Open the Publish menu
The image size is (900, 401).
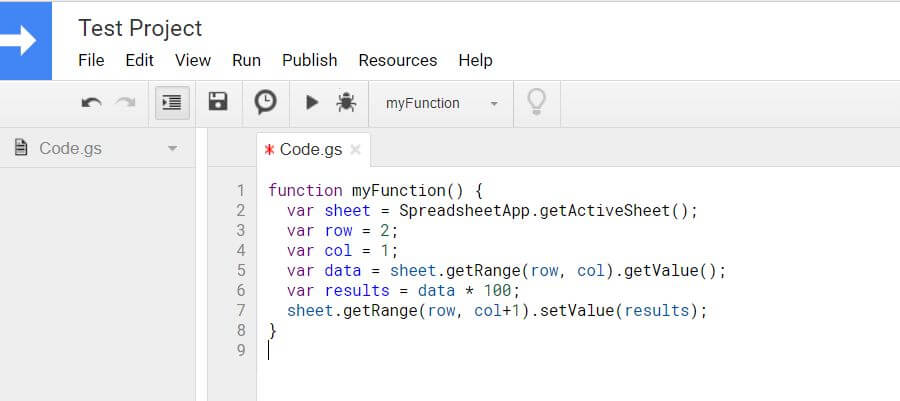309,60
